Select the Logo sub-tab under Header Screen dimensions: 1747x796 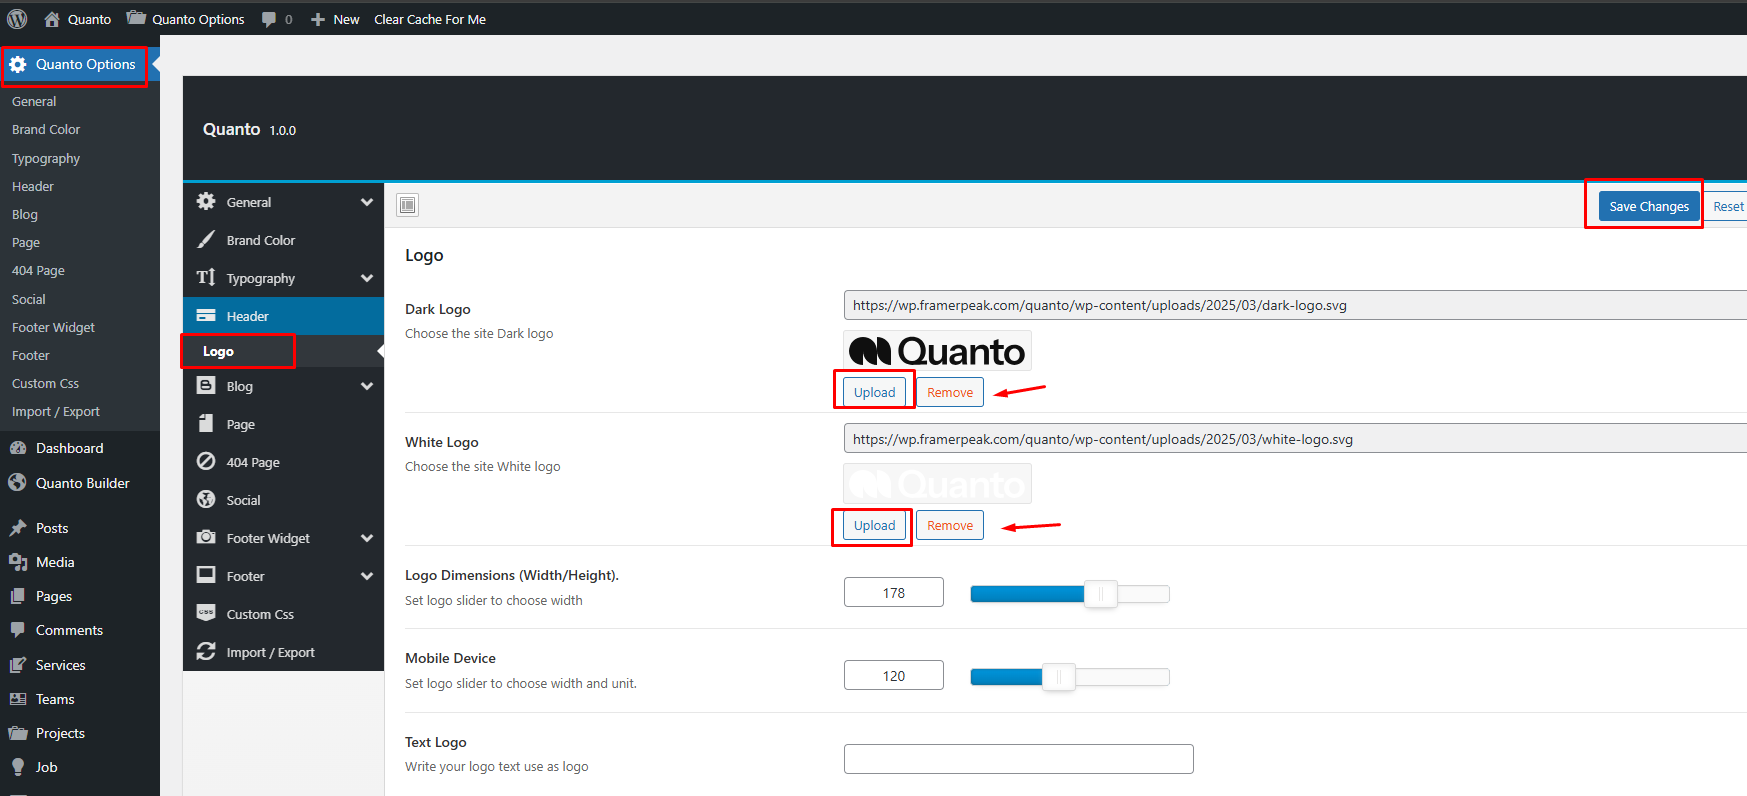218,352
